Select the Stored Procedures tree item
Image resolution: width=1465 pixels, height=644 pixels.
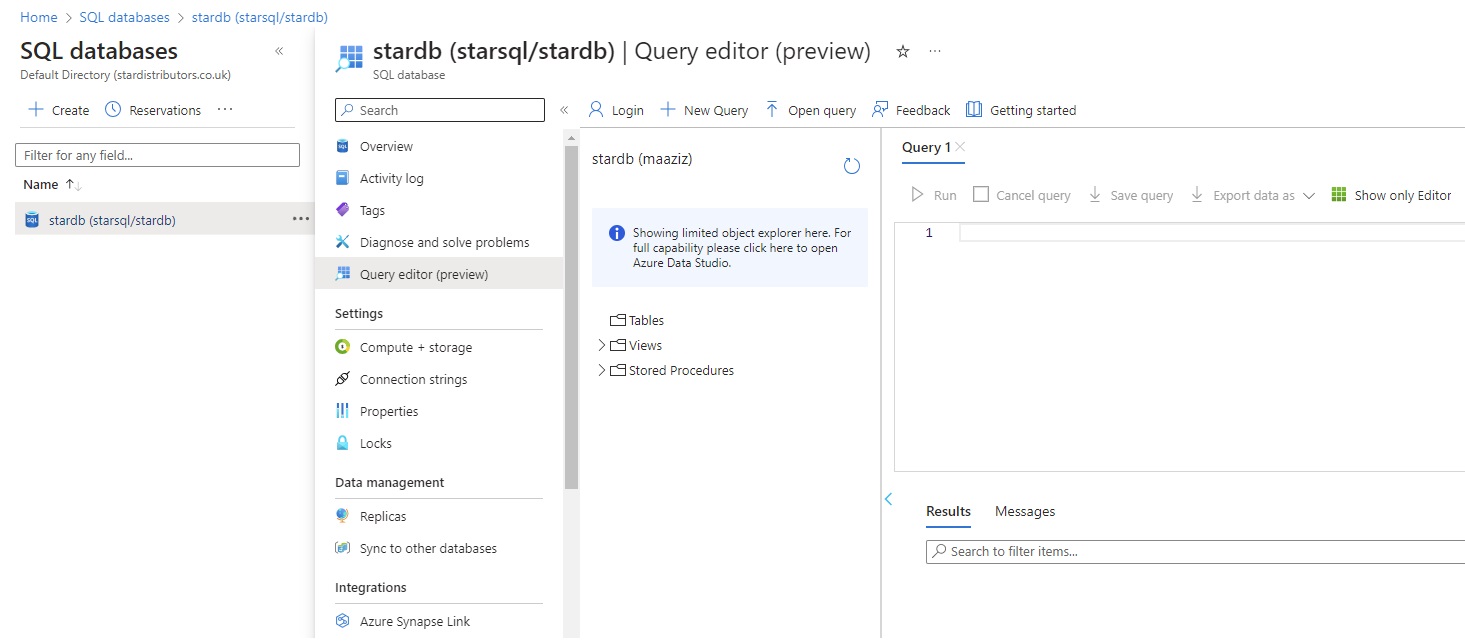point(672,370)
